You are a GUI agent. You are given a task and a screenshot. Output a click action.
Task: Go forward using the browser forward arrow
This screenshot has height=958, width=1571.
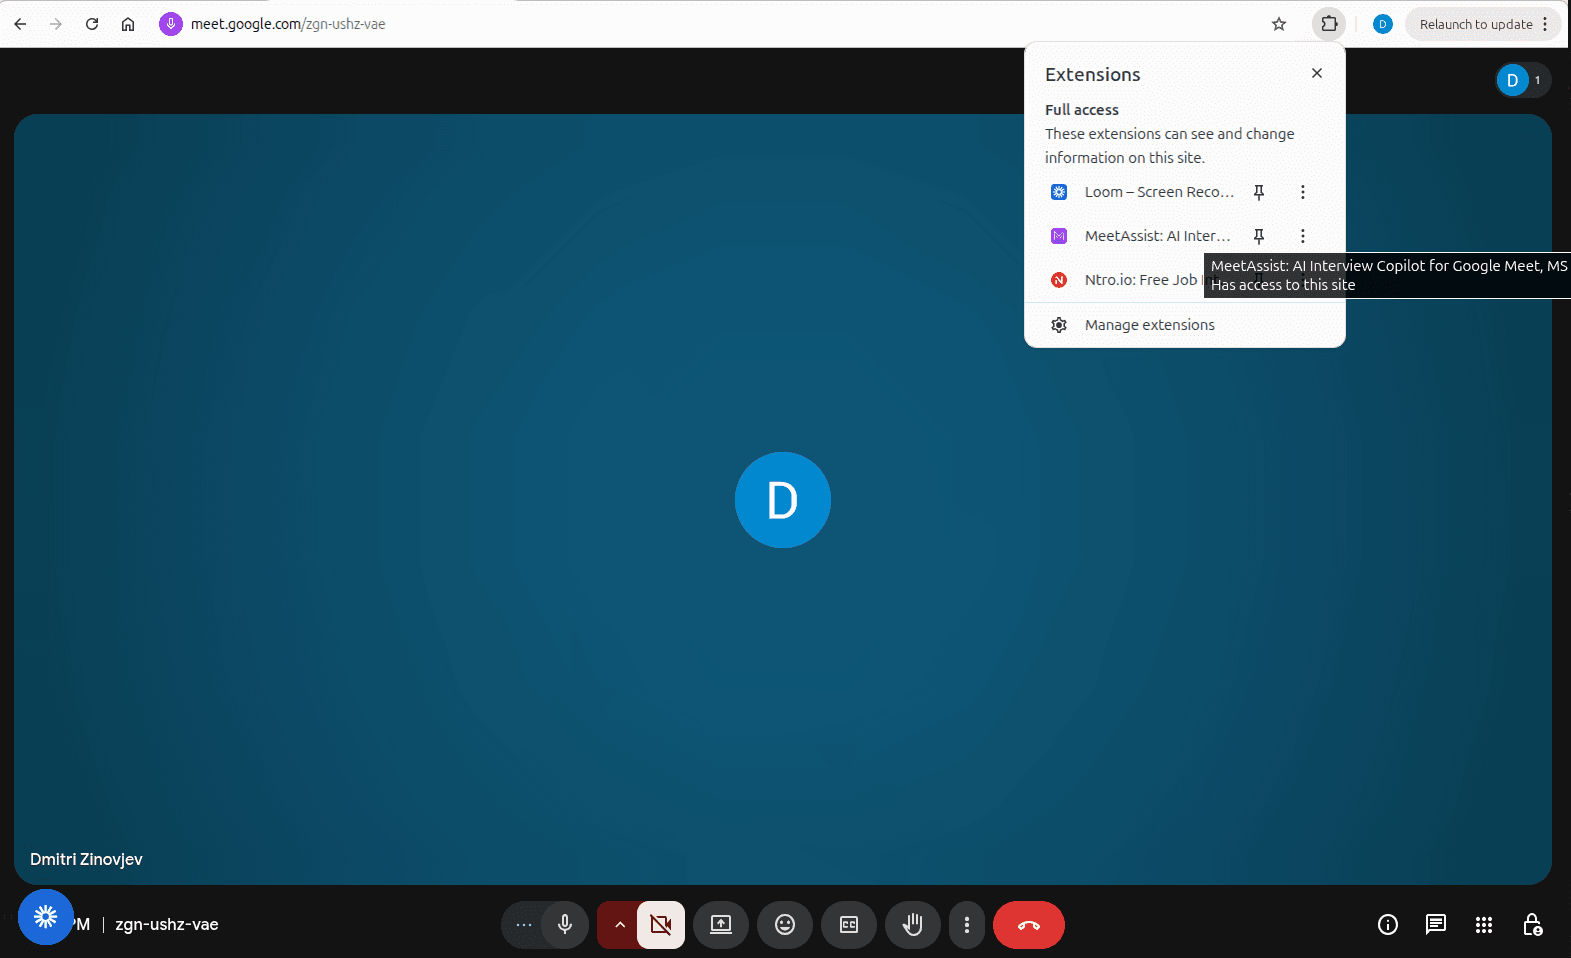pos(56,24)
